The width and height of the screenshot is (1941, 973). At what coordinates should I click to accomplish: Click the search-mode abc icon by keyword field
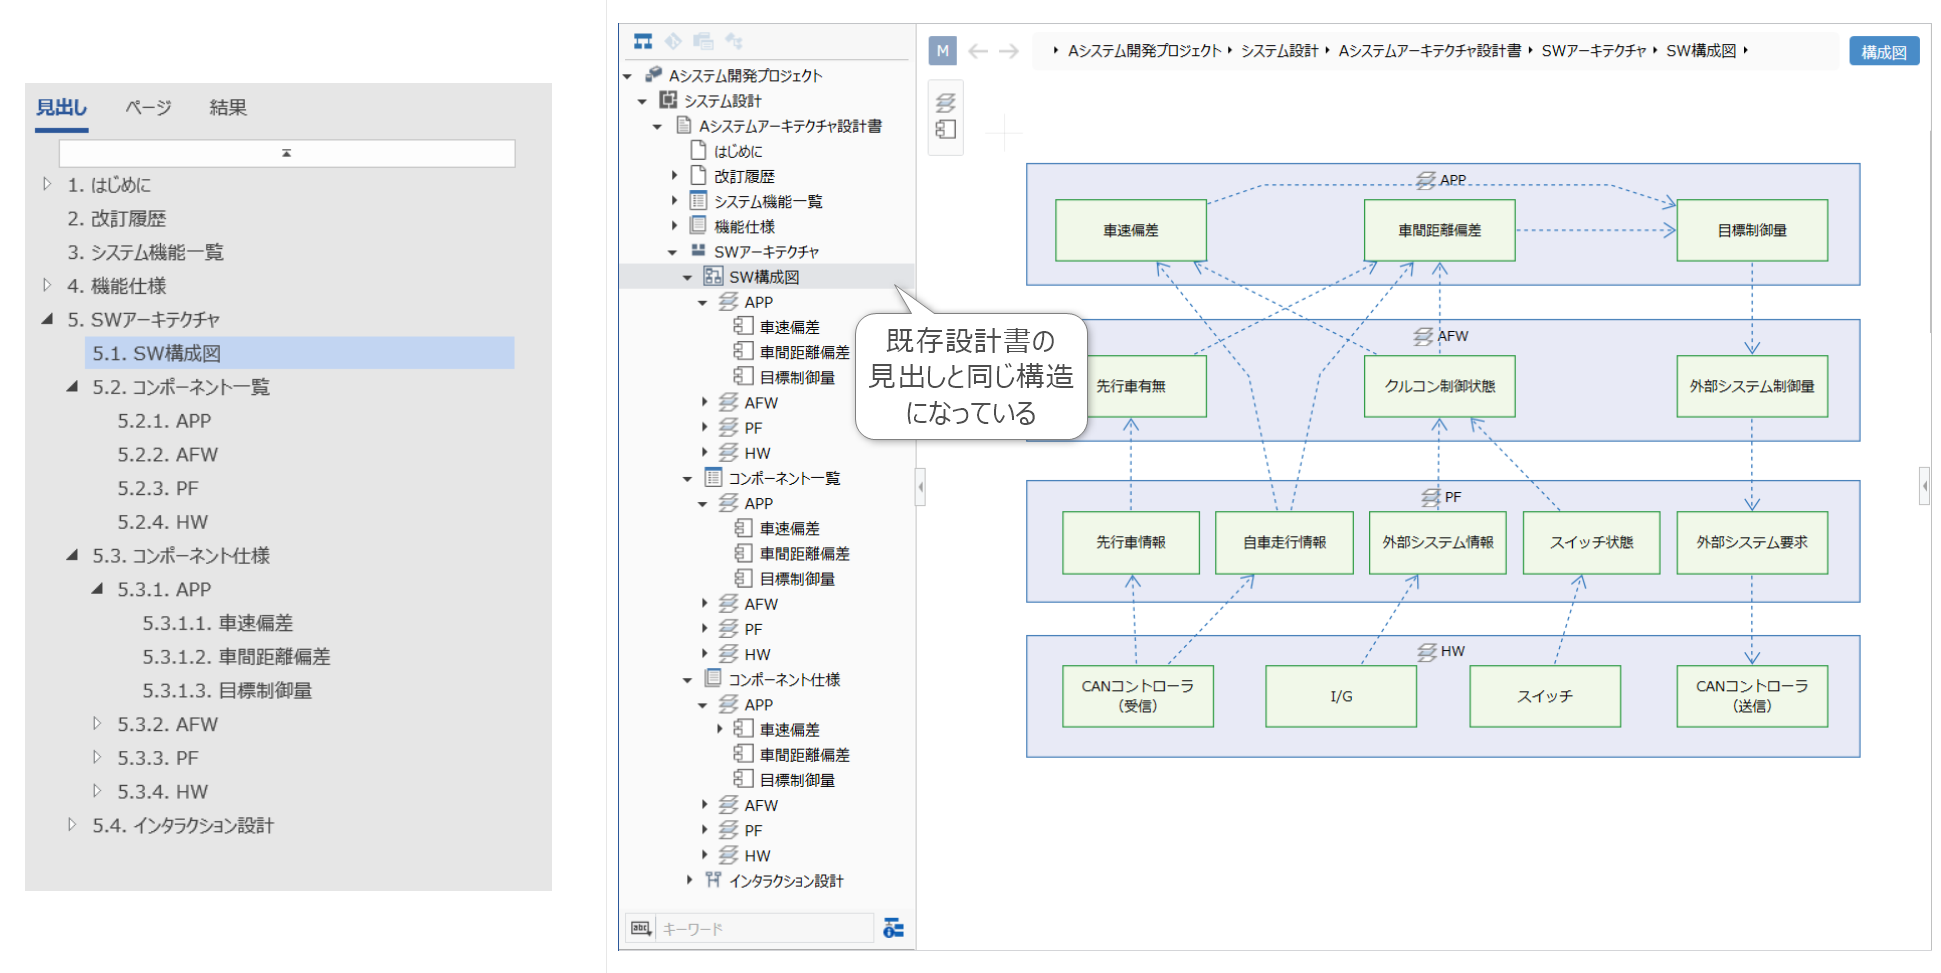(641, 928)
